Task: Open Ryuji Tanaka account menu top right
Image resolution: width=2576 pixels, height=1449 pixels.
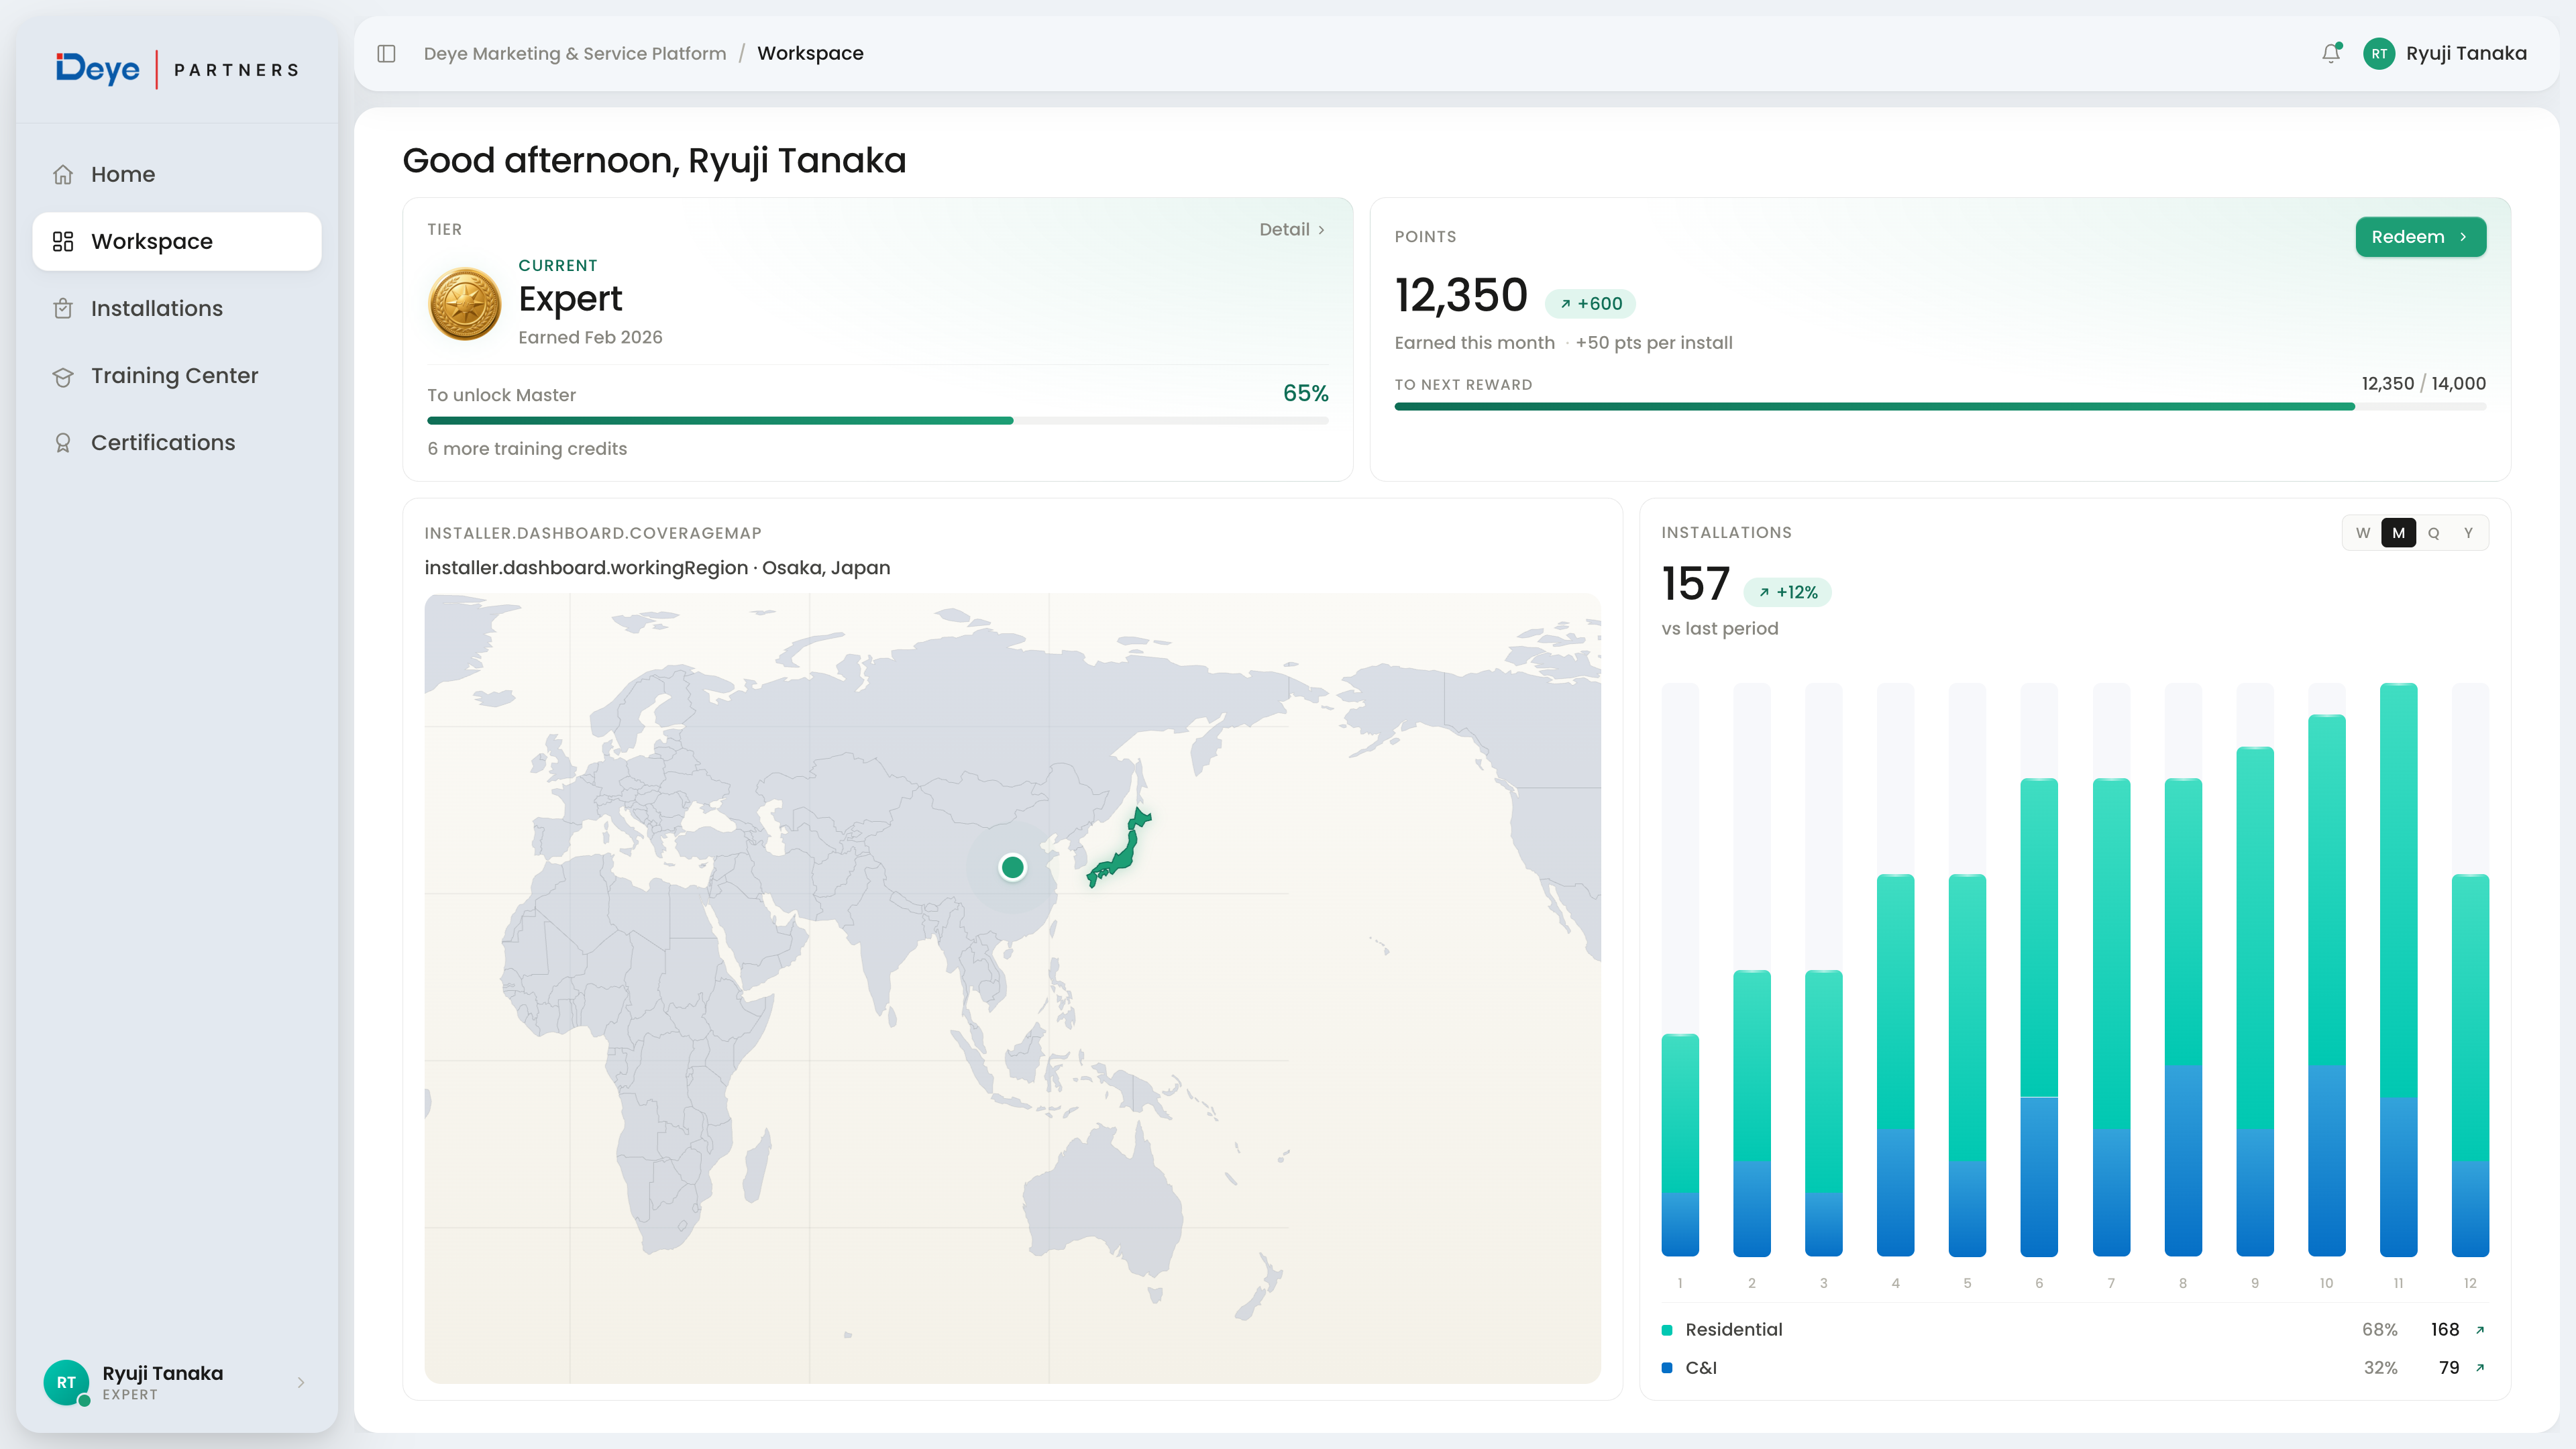Action: 2444,54
